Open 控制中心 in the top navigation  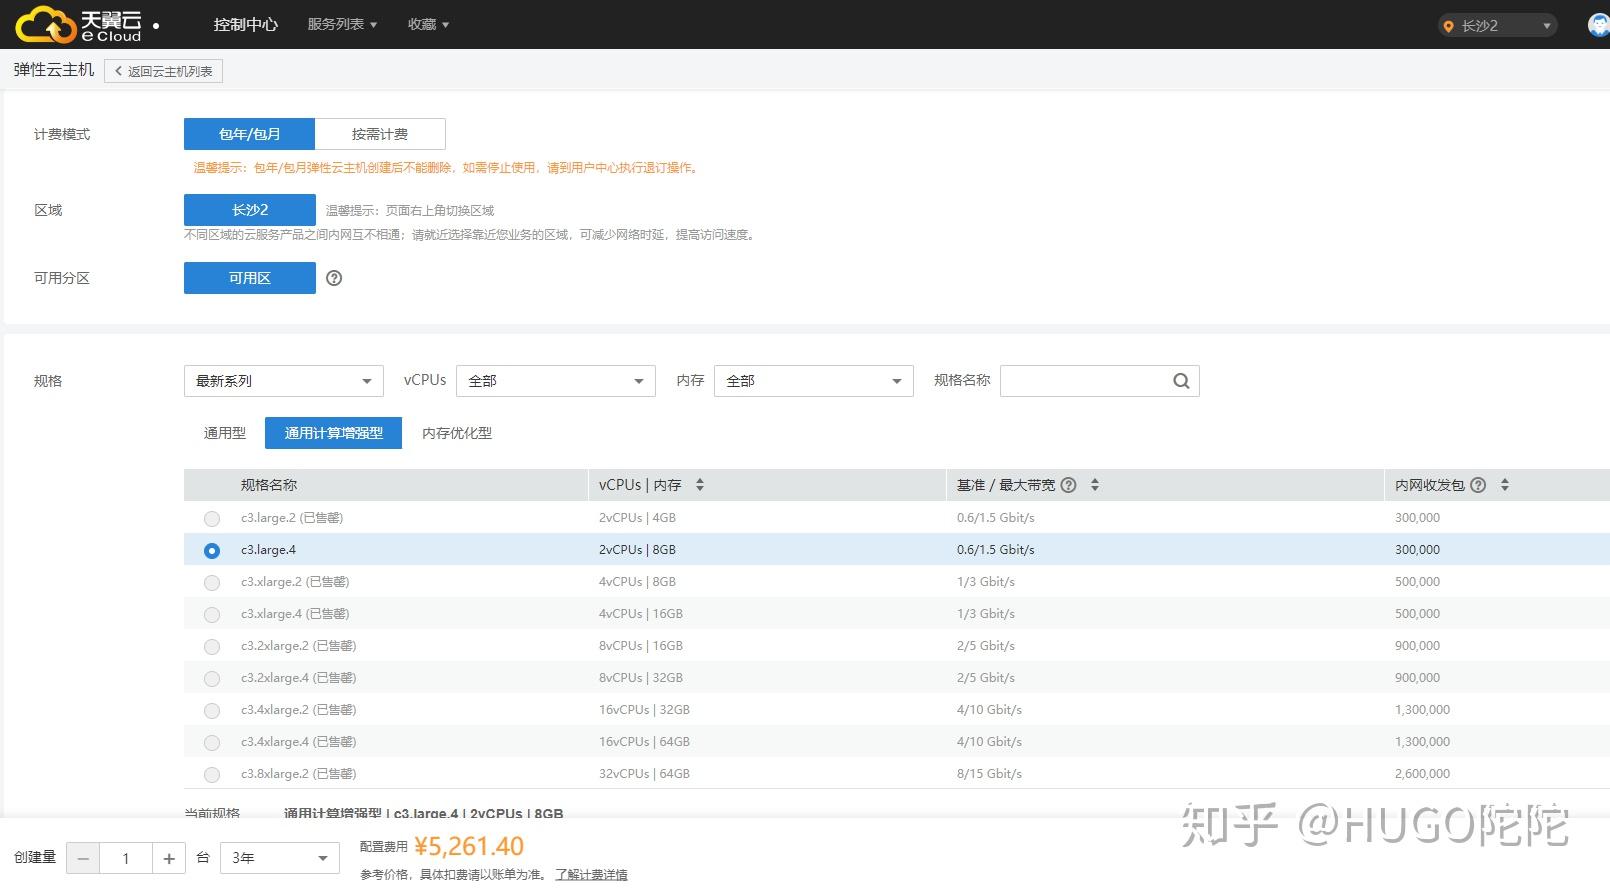246,24
